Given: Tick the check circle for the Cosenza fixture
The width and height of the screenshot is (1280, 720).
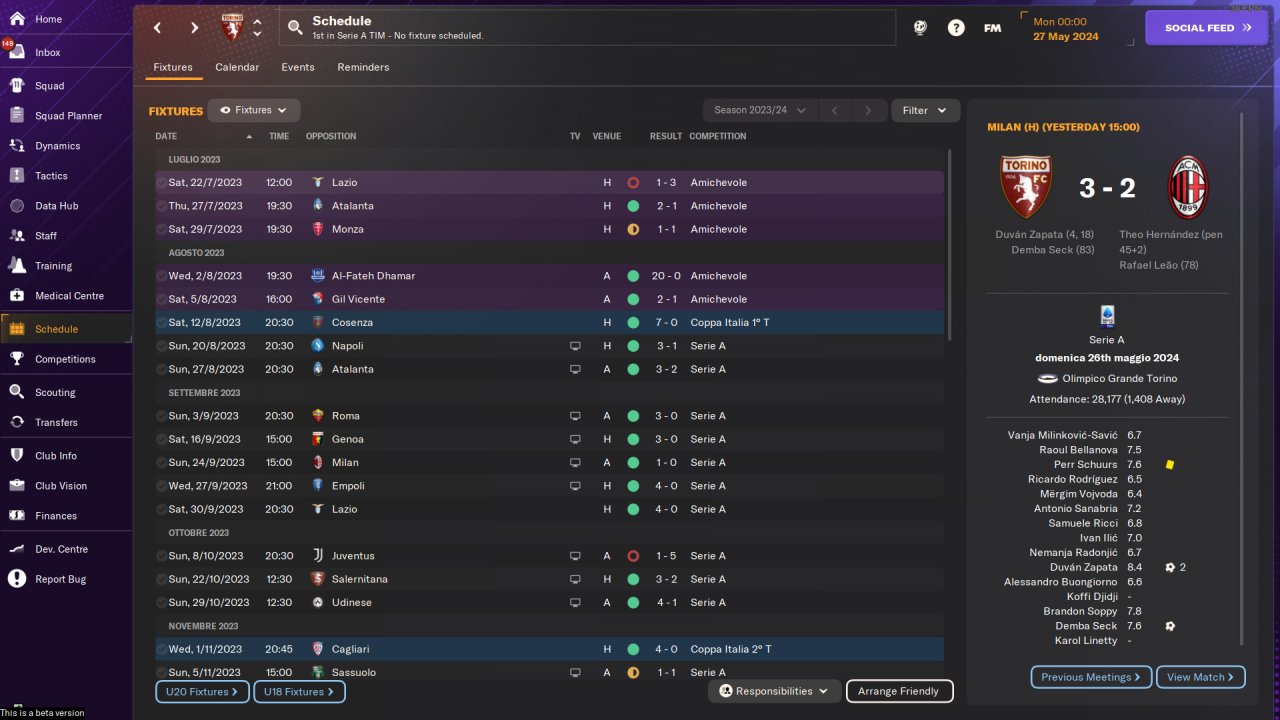Looking at the screenshot, I should (162, 323).
